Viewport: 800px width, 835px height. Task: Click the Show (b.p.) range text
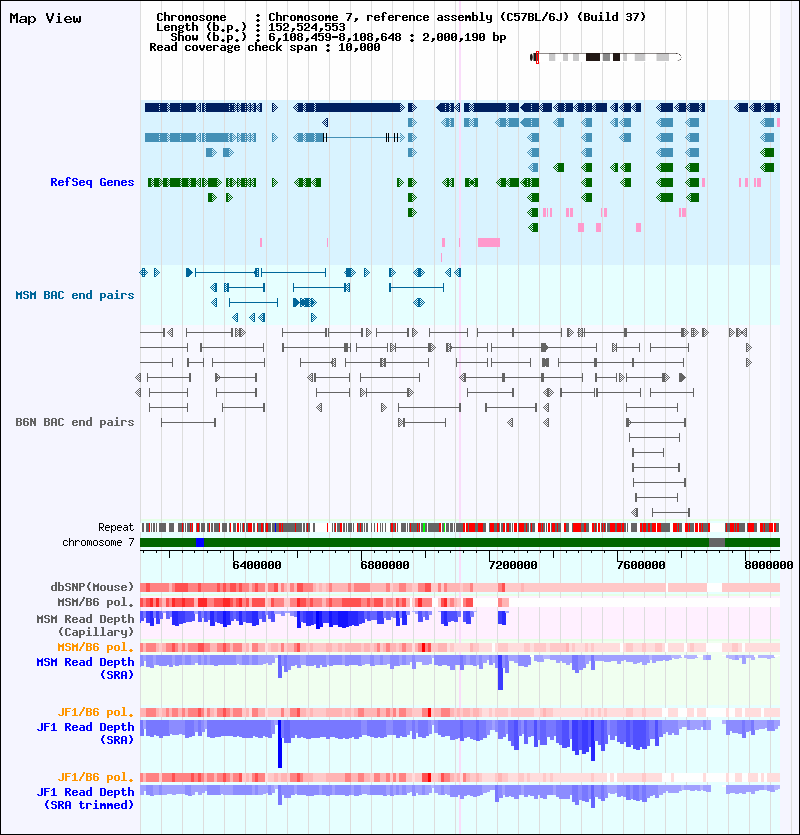coord(338,37)
